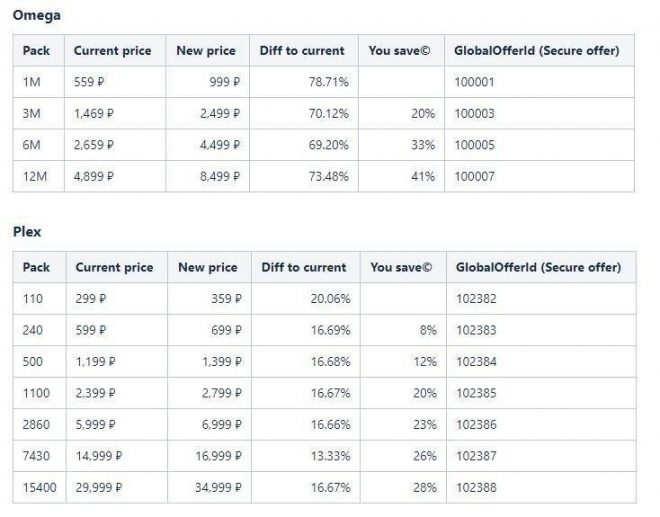The width and height of the screenshot is (660, 517).
Task: Select GlobalOfferId 102383 cell
Action: coord(541,330)
